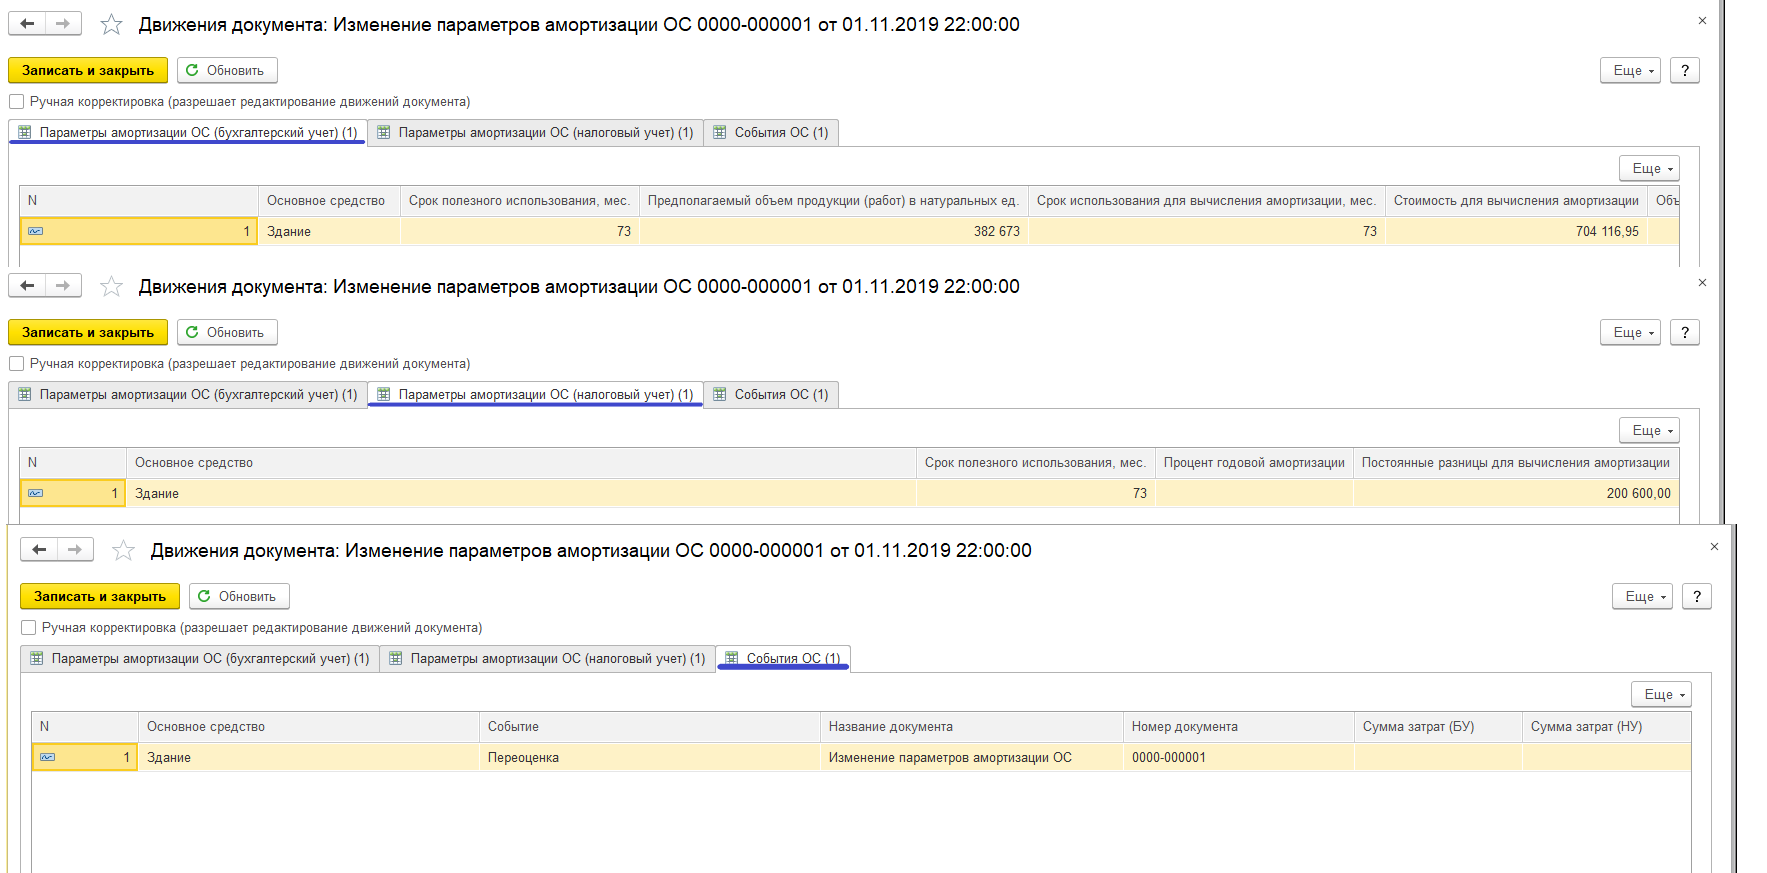Click Записать и закрыть in top window

pos(88,70)
